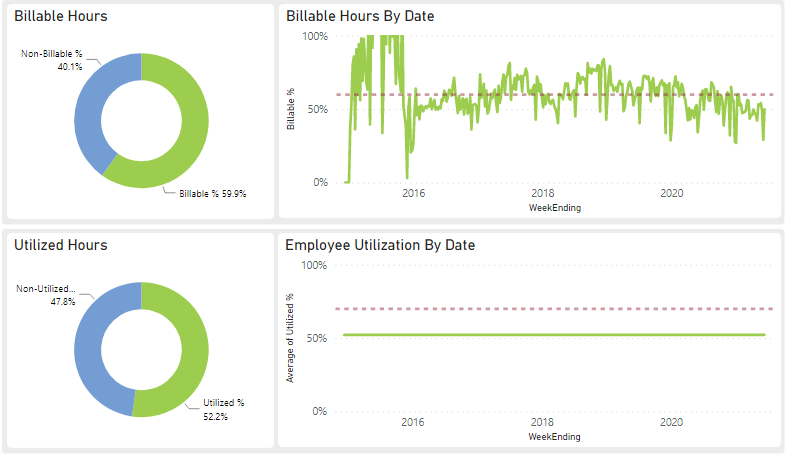Image resolution: width=785 pixels, height=456 pixels.
Task: Click the 'Non-Utilized...' truncated label
Action: (46, 289)
